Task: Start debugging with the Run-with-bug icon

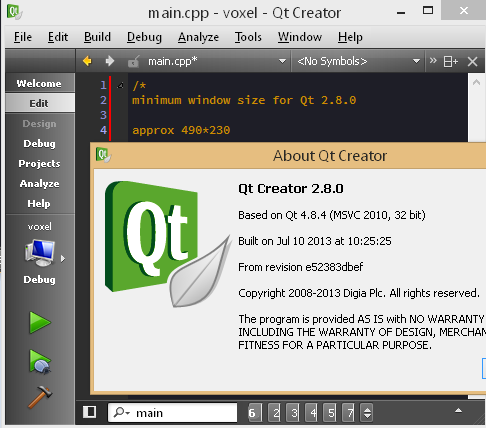Action: pos(40,361)
